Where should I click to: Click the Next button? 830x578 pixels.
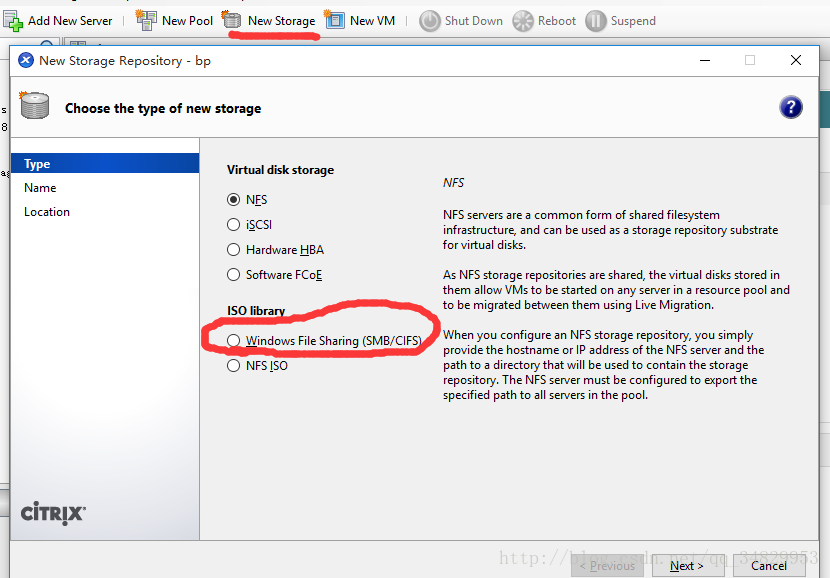tap(686, 565)
